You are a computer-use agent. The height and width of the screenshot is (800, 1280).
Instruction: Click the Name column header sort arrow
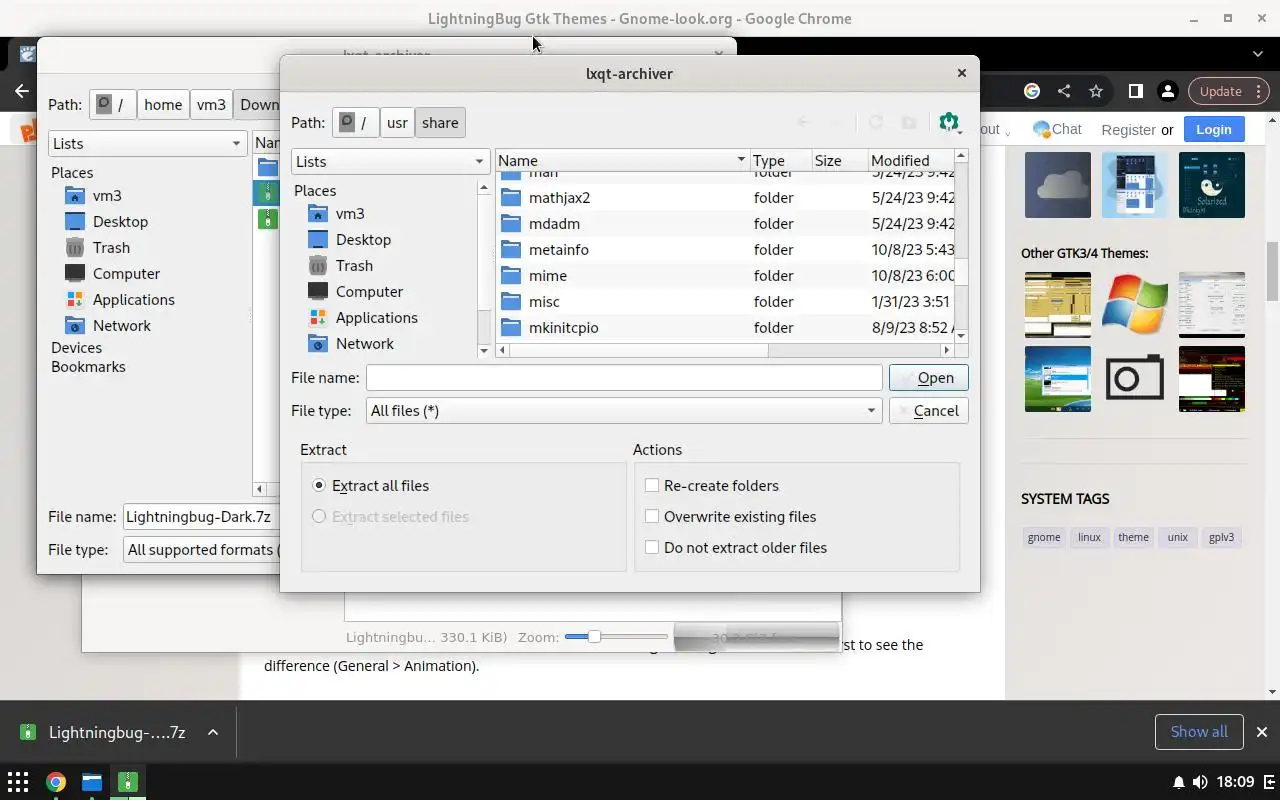[x=741, y=161]
